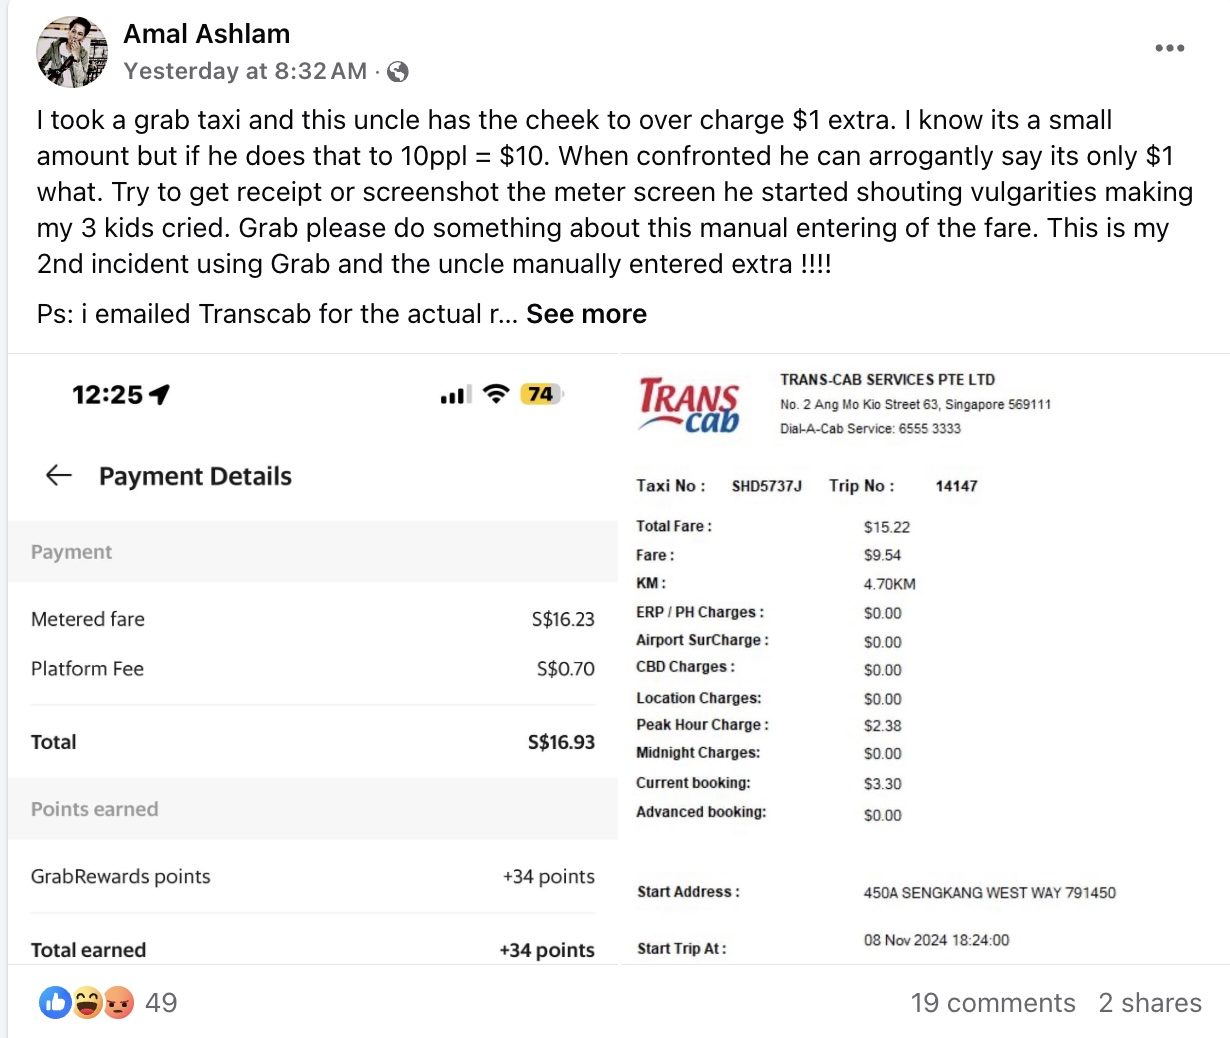Click the GrabRewards points row
This screenshot has width=1230, height=1038.
(313, 876)
